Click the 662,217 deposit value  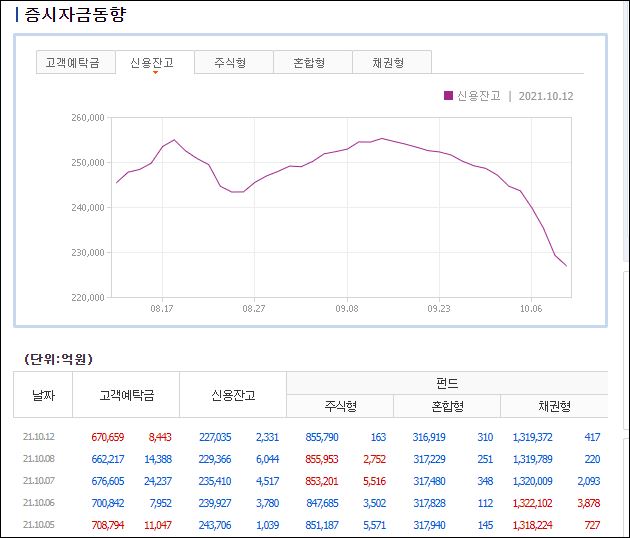108,459
